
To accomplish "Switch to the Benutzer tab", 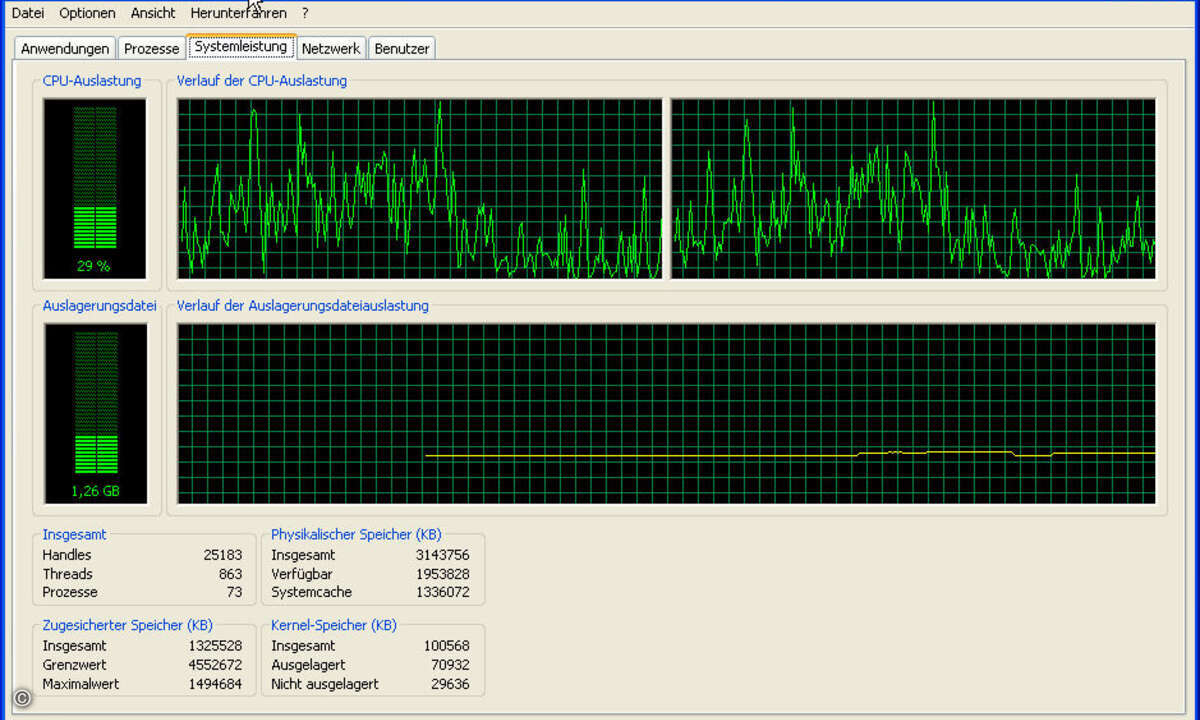I will click(402, 48).
